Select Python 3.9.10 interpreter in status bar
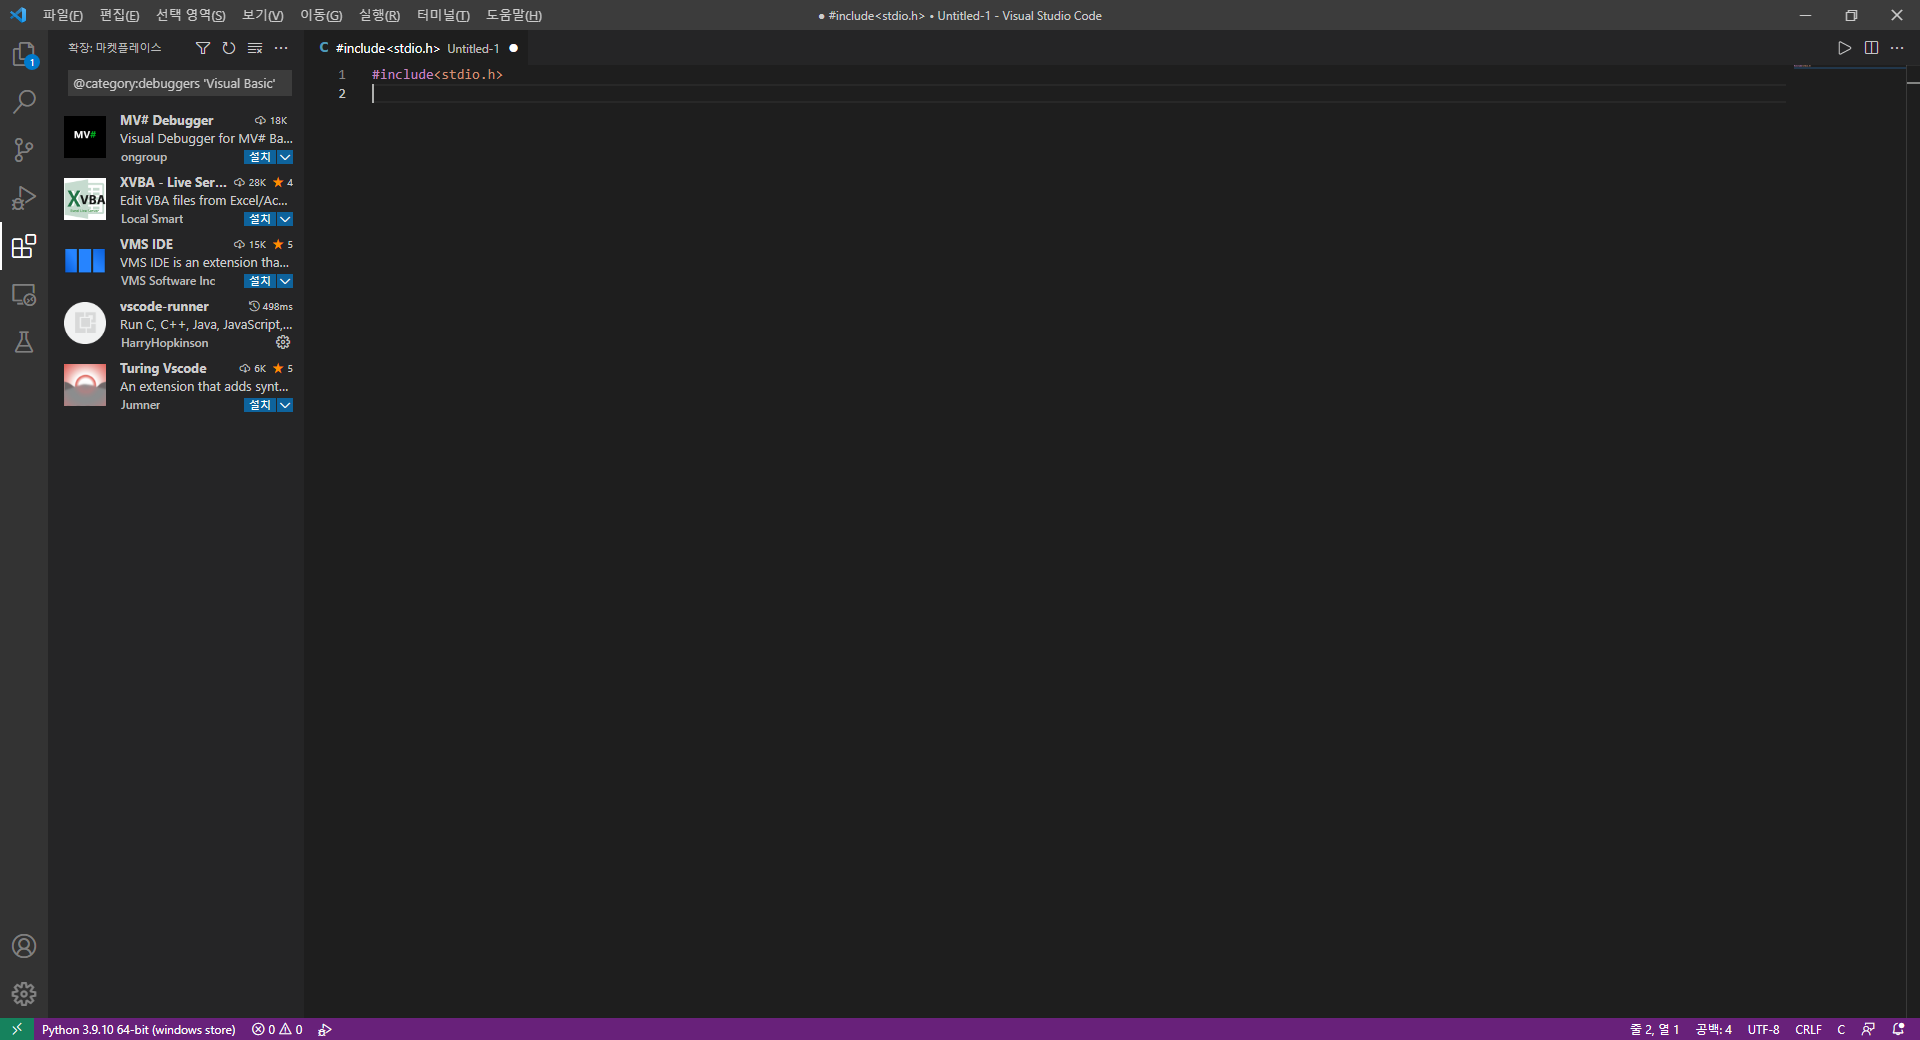This screenshot has height=1040, width=1920. click(138, 1029)
